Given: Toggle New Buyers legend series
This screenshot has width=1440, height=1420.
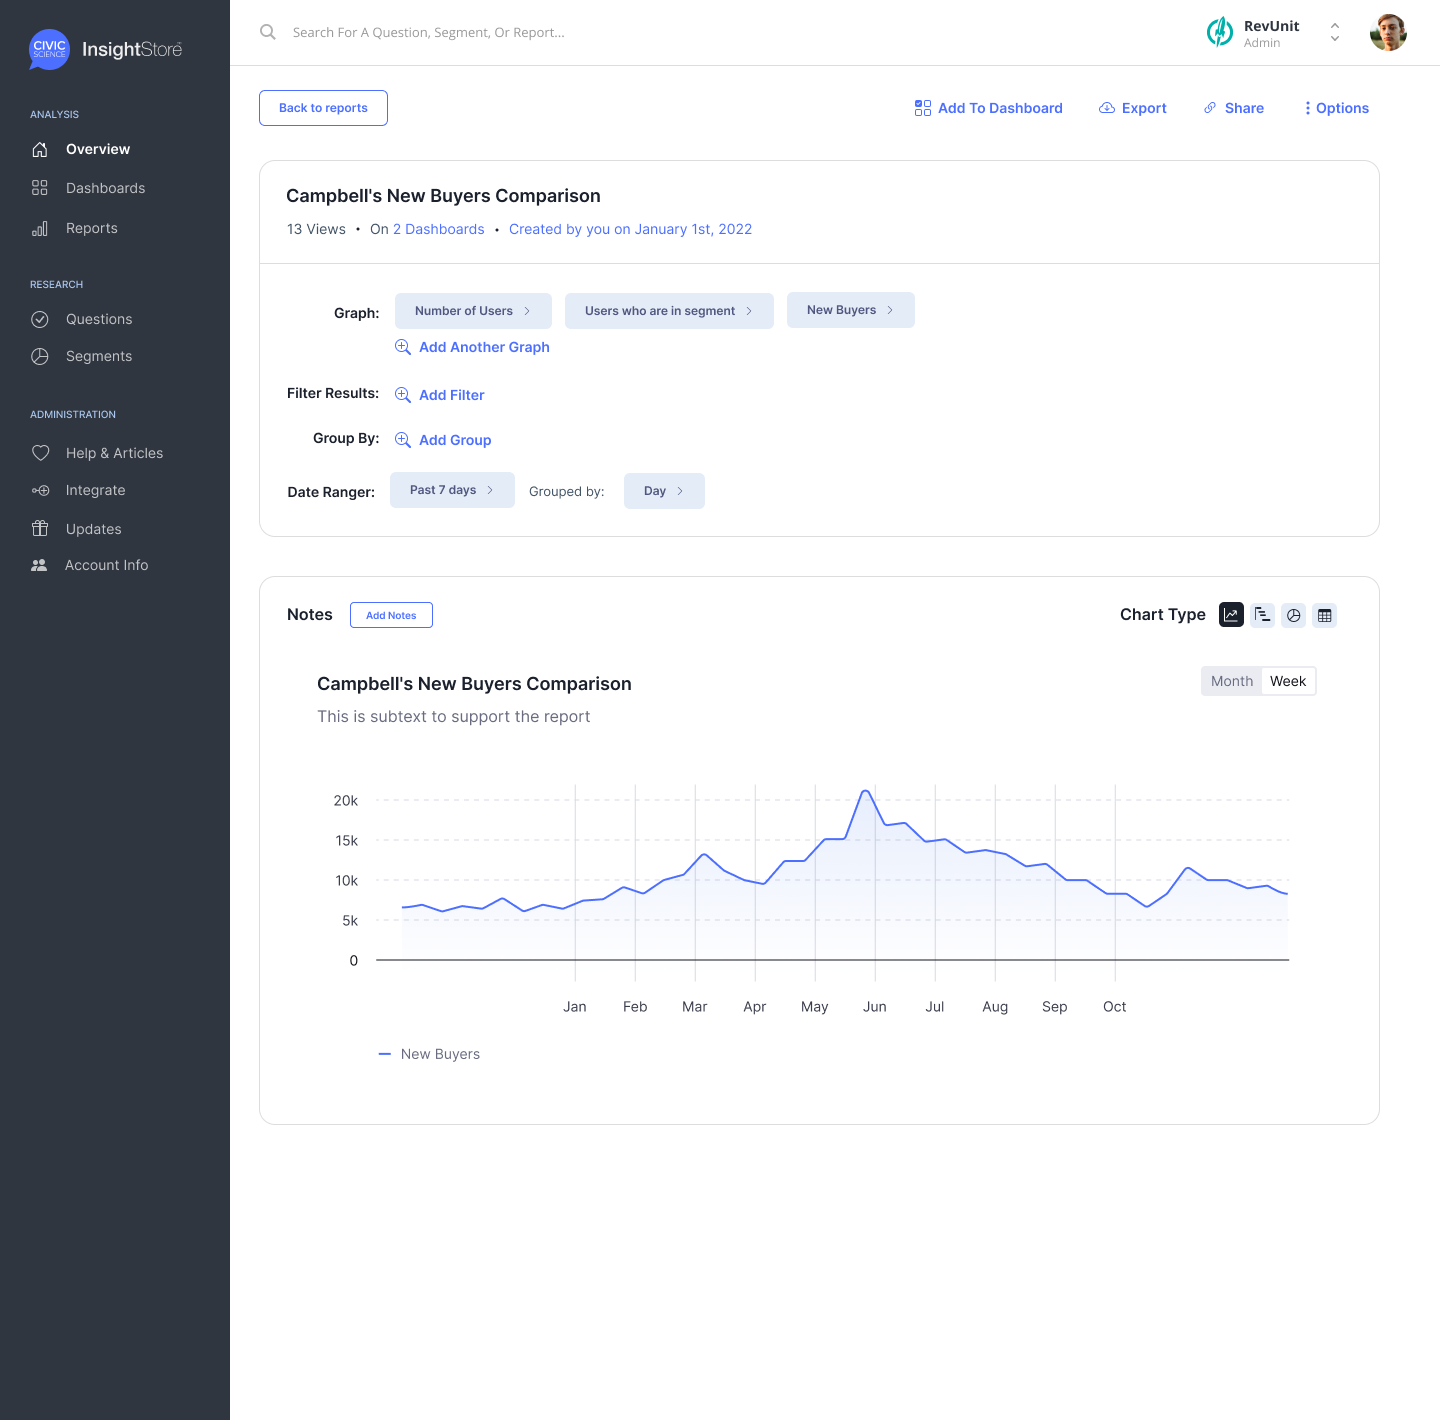Looking at the screenshot, I should [x=430, y=1054].
